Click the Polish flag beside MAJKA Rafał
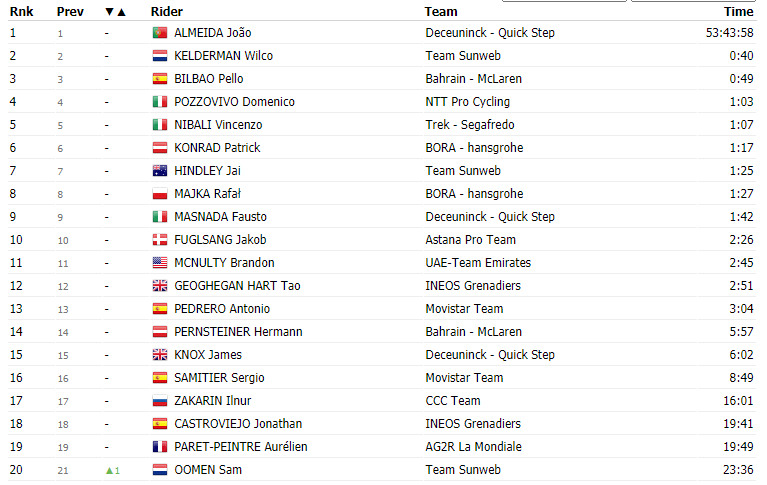 click(159, 194)
